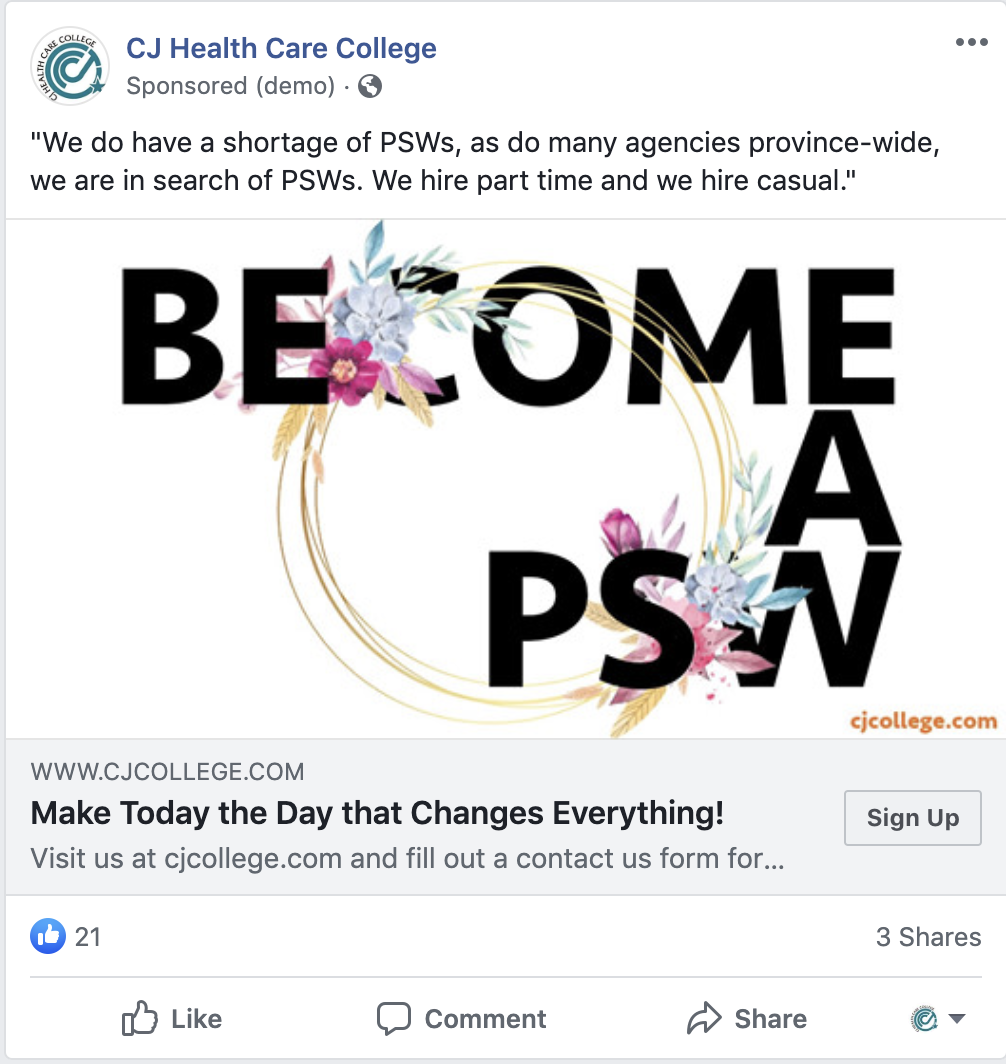Click the Comment label under the post
Image resolution: width=1006 pixels, height=1064 pixels.
pyautogui.click(x=485, y=1019)
